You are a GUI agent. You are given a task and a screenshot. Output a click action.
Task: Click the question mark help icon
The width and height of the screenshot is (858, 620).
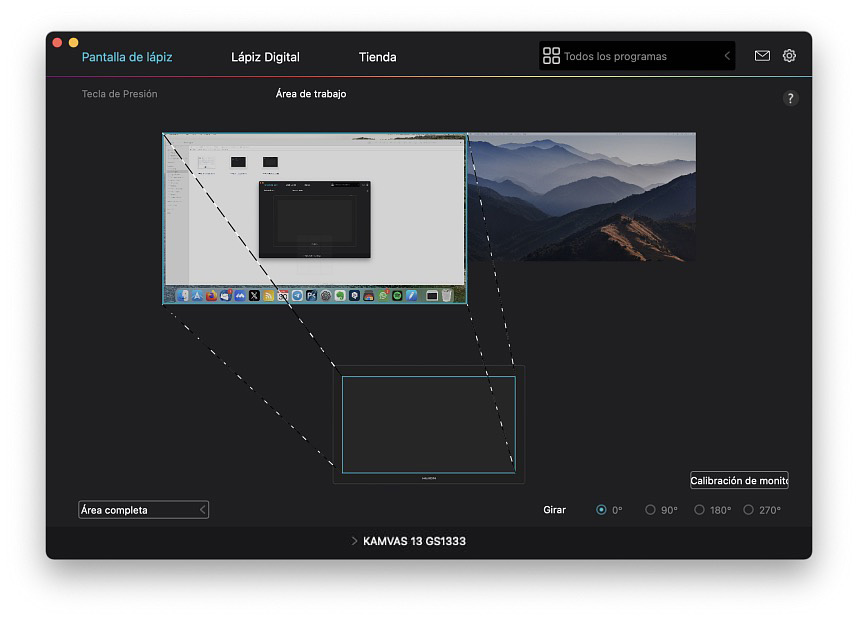[790, 98]
